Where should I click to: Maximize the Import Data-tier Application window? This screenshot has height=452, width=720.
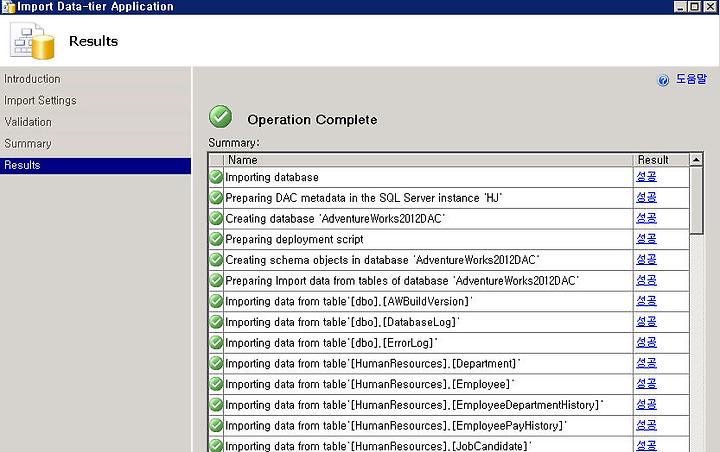[x=695, y=7]
